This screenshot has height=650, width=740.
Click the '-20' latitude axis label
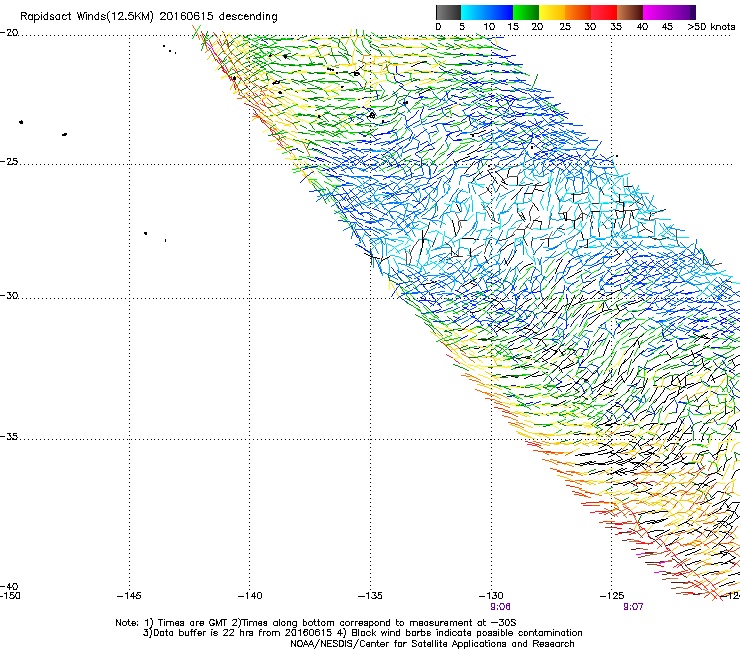(9, 33)
